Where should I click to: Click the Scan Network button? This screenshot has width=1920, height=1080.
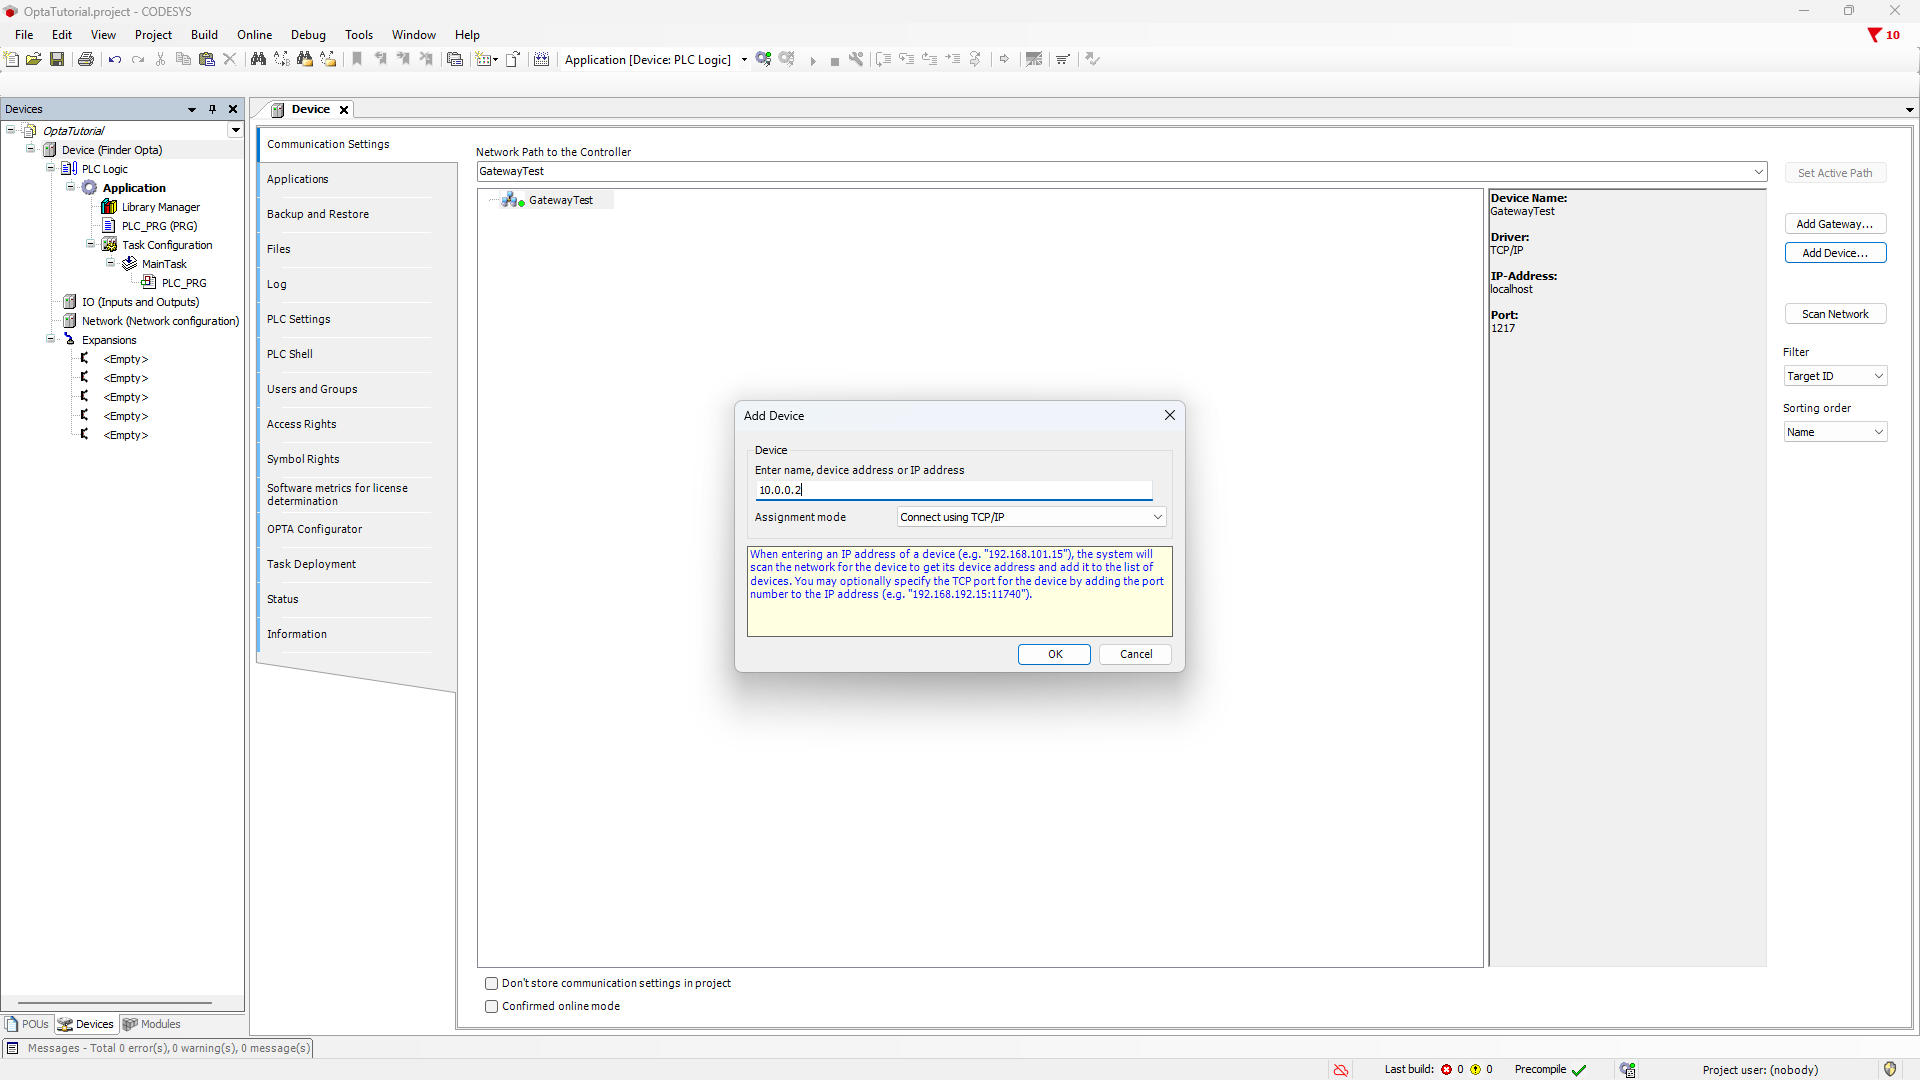click(x=1835, y=314)
